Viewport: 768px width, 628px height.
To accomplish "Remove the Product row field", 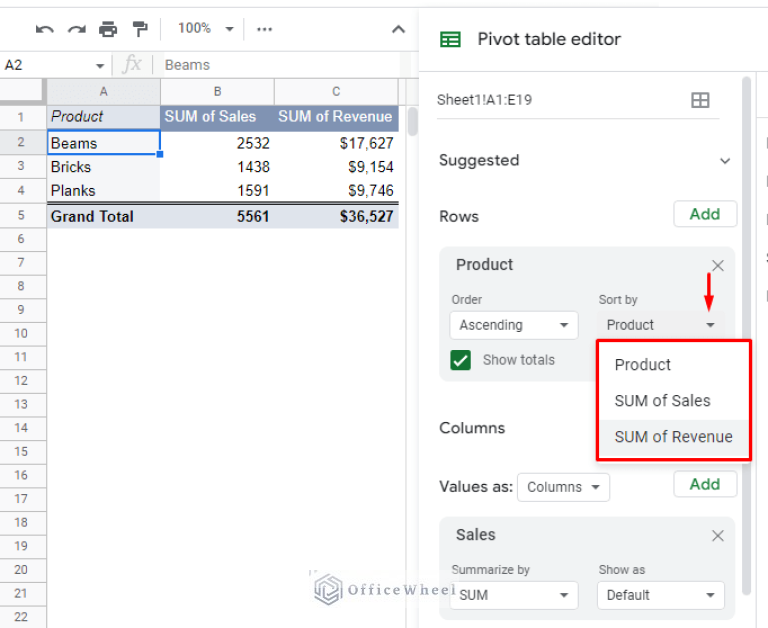I will (717, 265).
